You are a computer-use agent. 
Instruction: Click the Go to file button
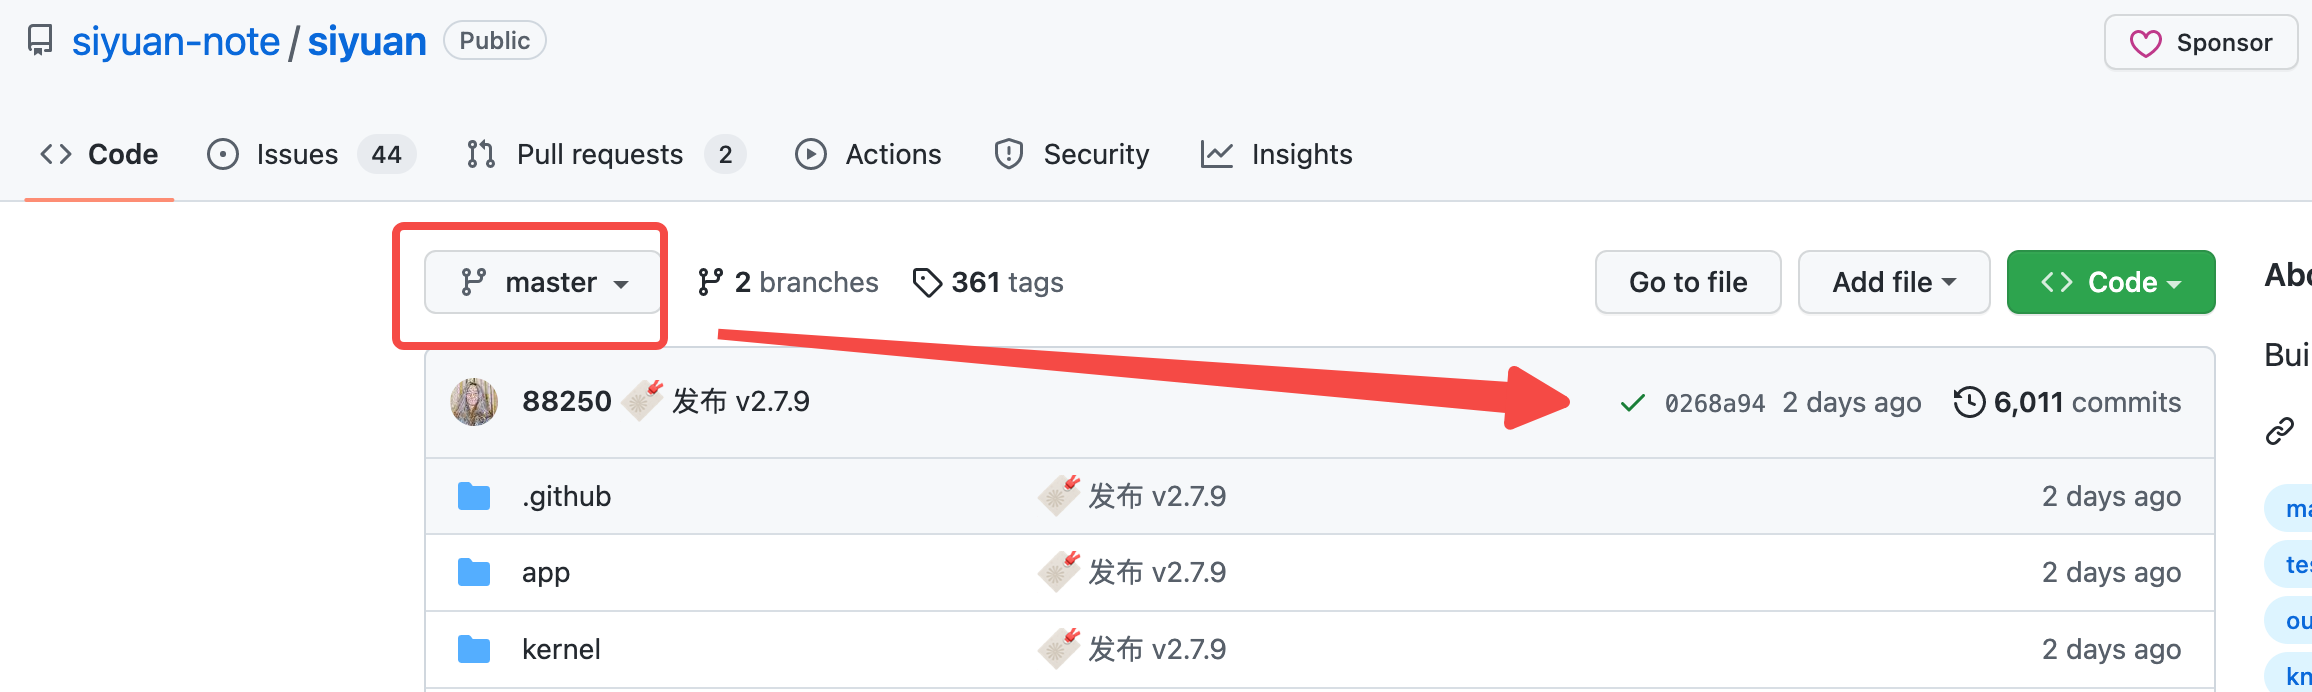[x=1687, y=283]
